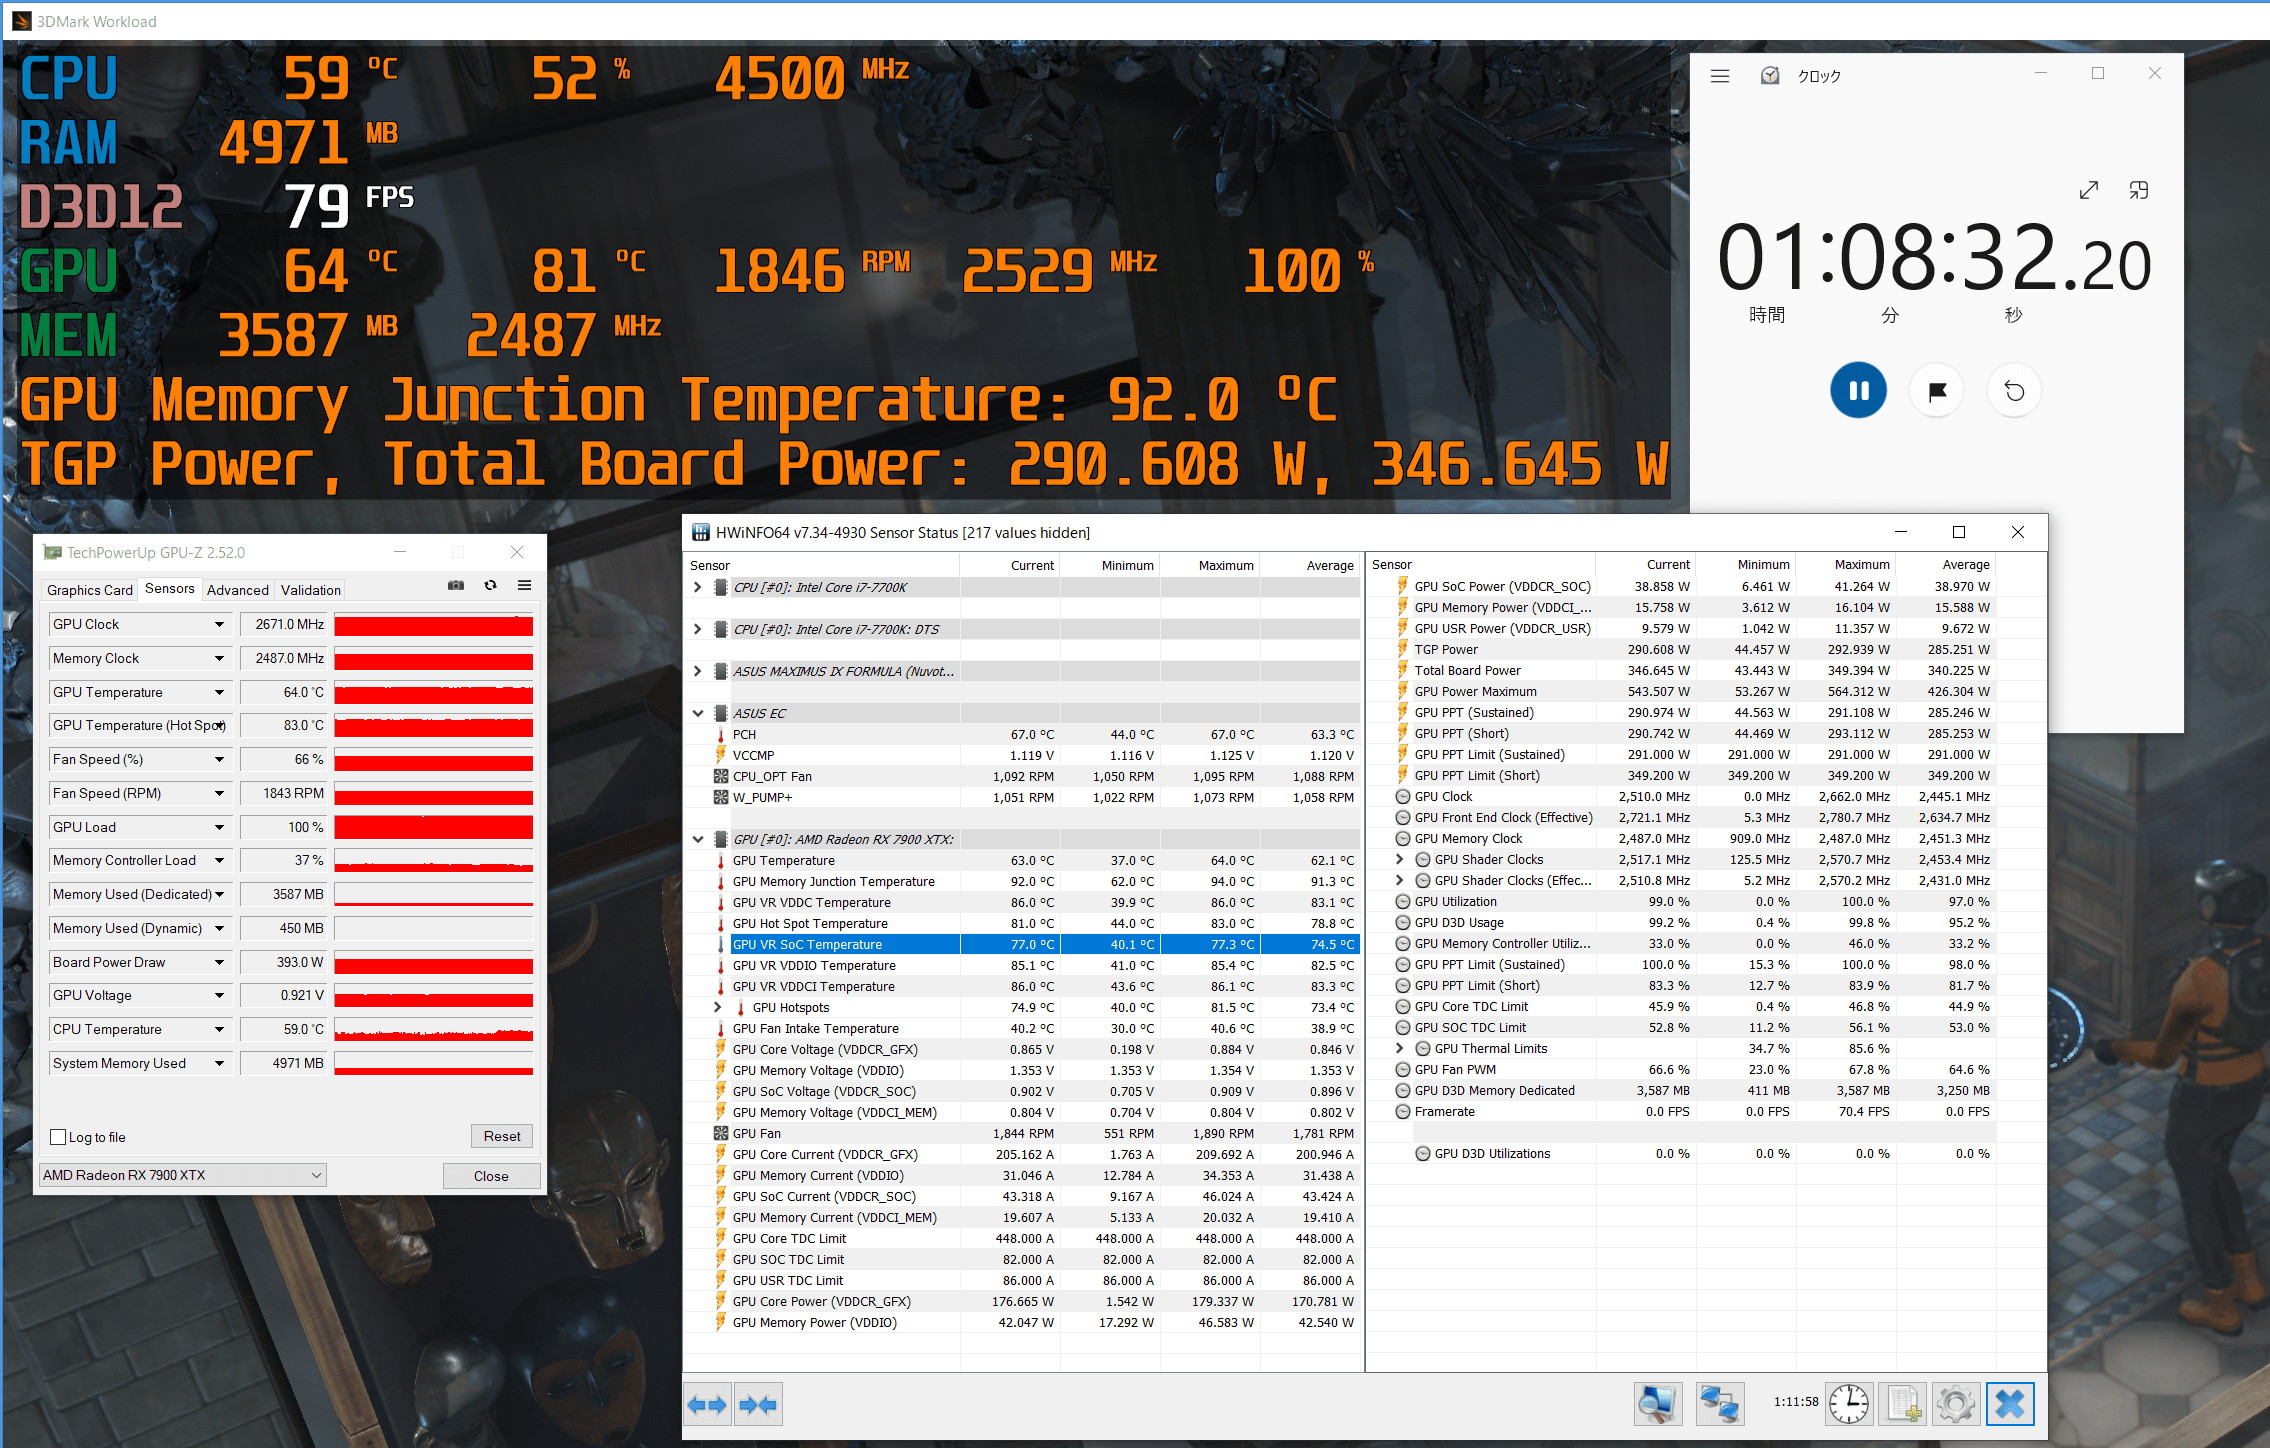Switch to the Graphics Card tab

coord(90,590)
